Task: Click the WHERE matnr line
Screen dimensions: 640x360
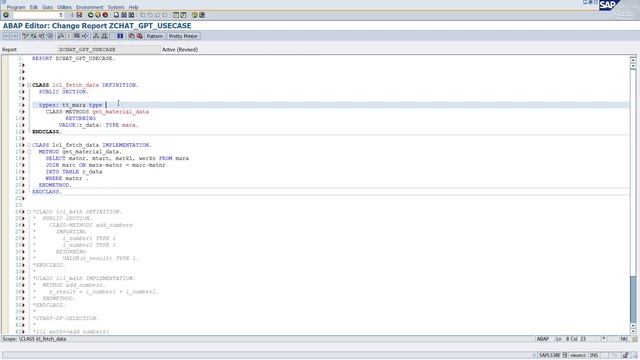Action: click(x=67, y=178)
